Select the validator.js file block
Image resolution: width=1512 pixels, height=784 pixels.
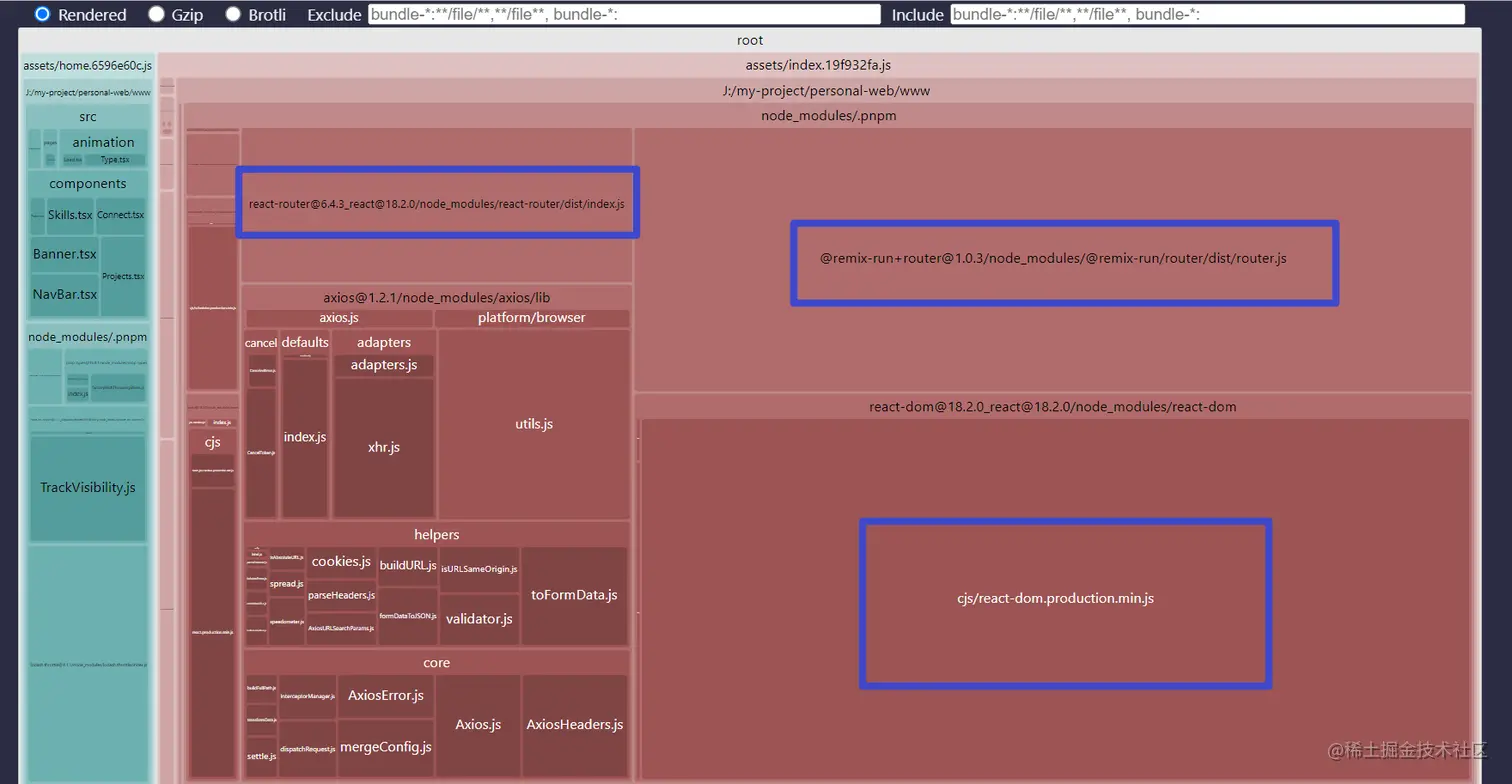(x=479, y=619)
